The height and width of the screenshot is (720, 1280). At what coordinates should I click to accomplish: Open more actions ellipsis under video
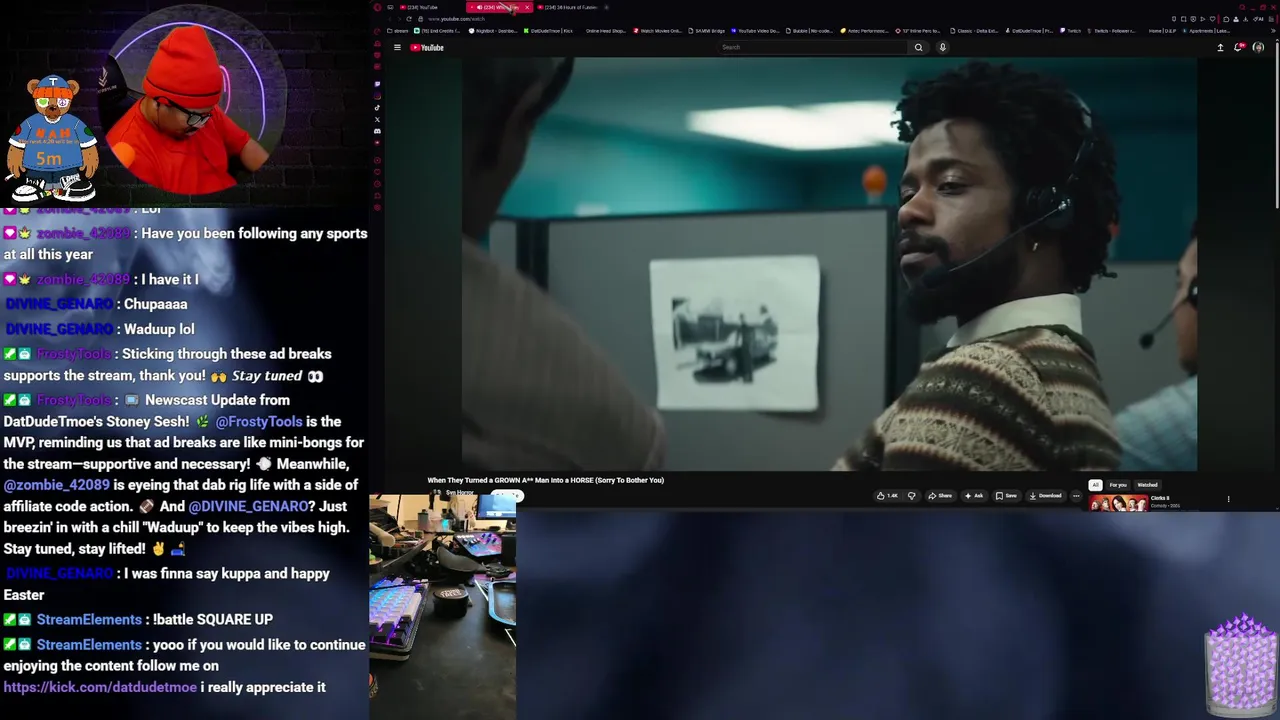(1076, 496)
